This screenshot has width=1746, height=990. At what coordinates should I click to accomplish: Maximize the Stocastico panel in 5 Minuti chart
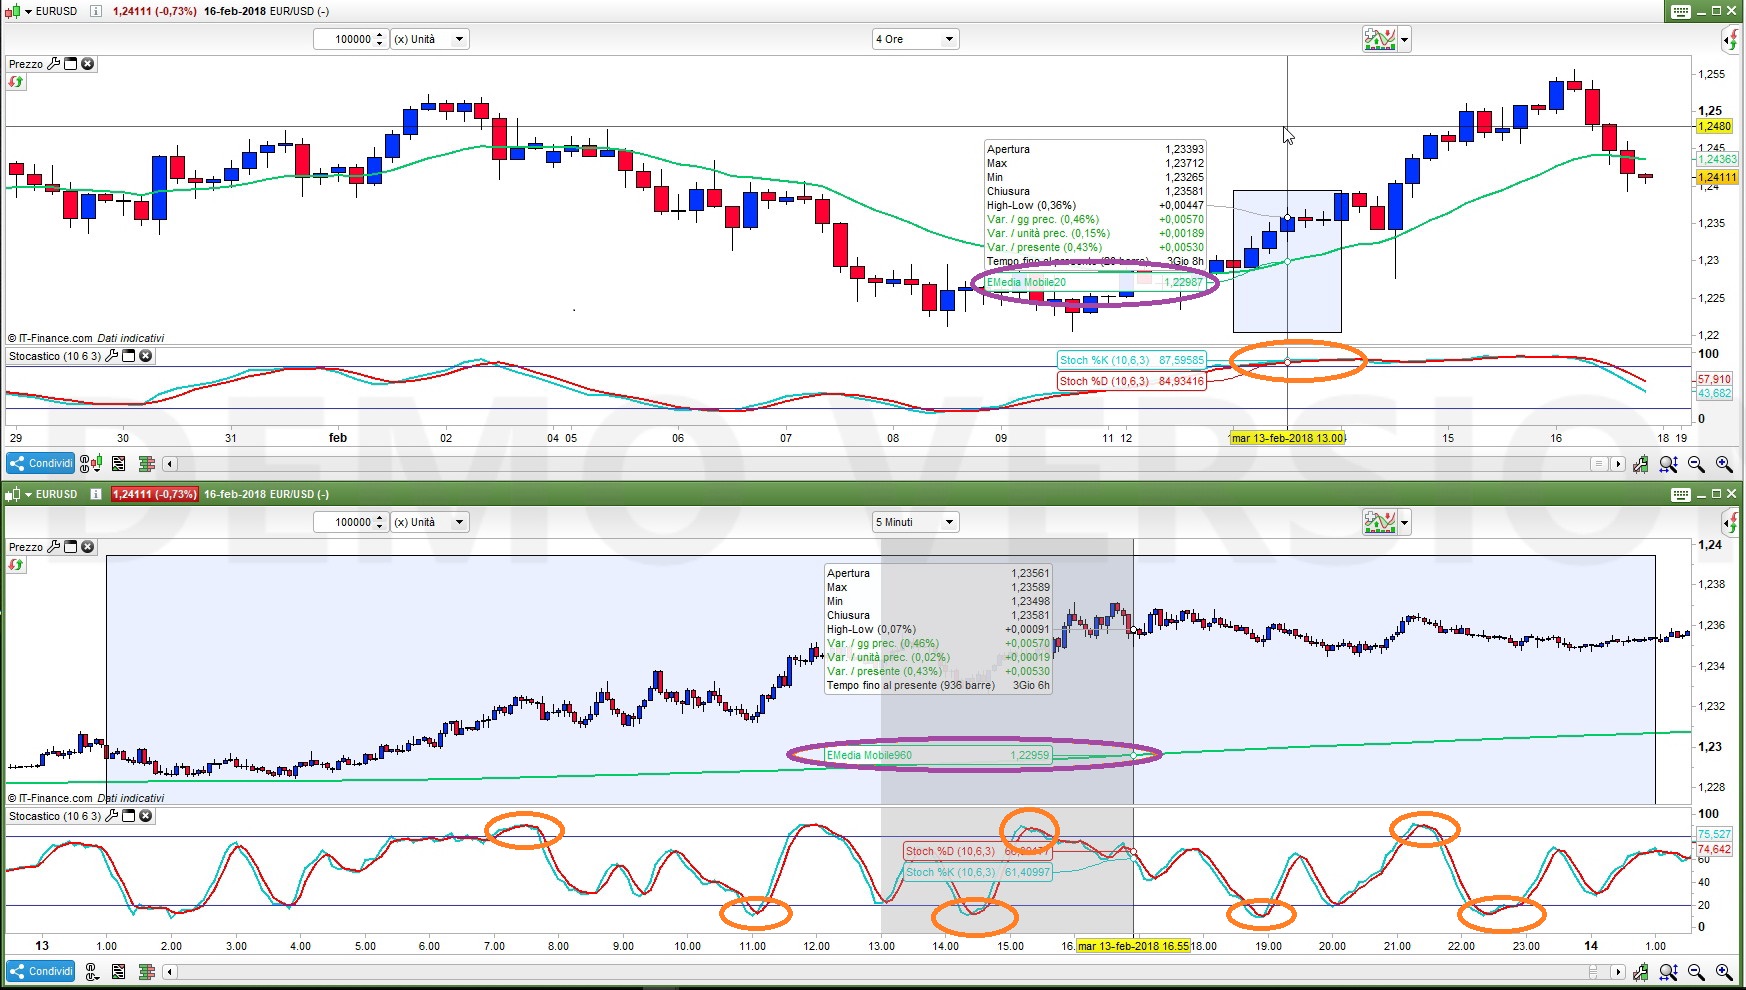pyautogui.click(x=129, y=816)
